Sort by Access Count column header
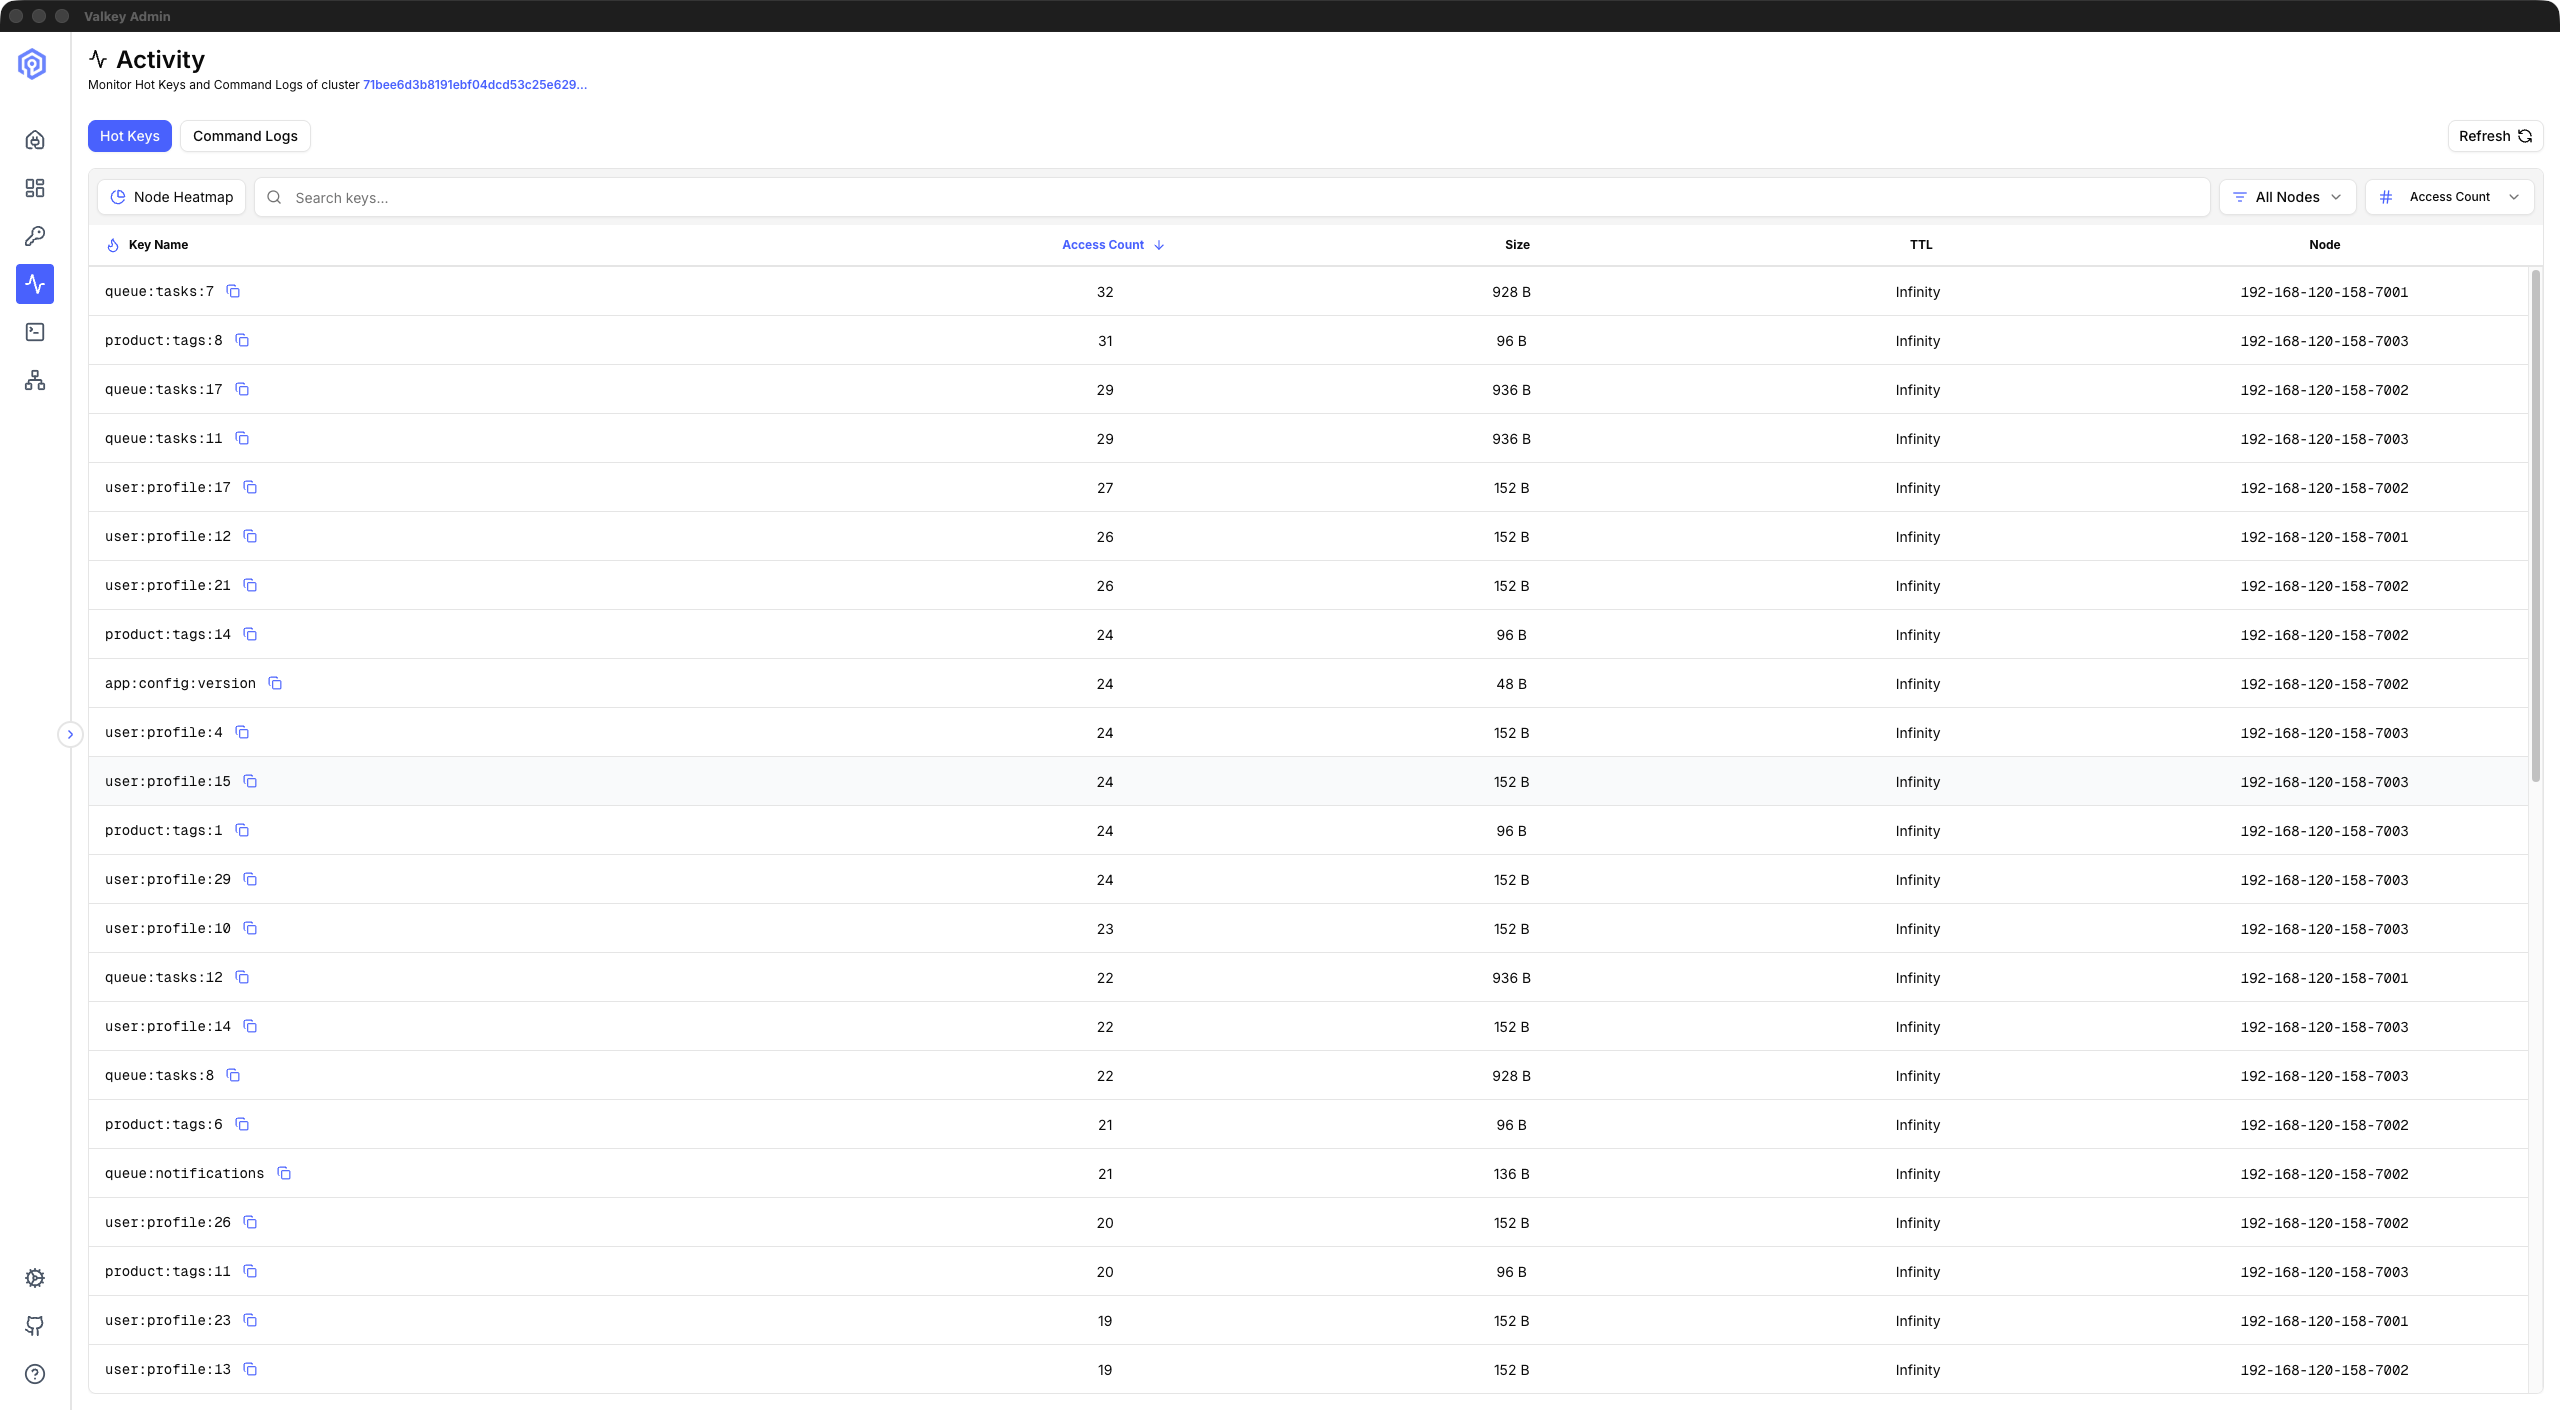Image resolution: width=2560 pixels, height=1410 pixels. 1112,245
